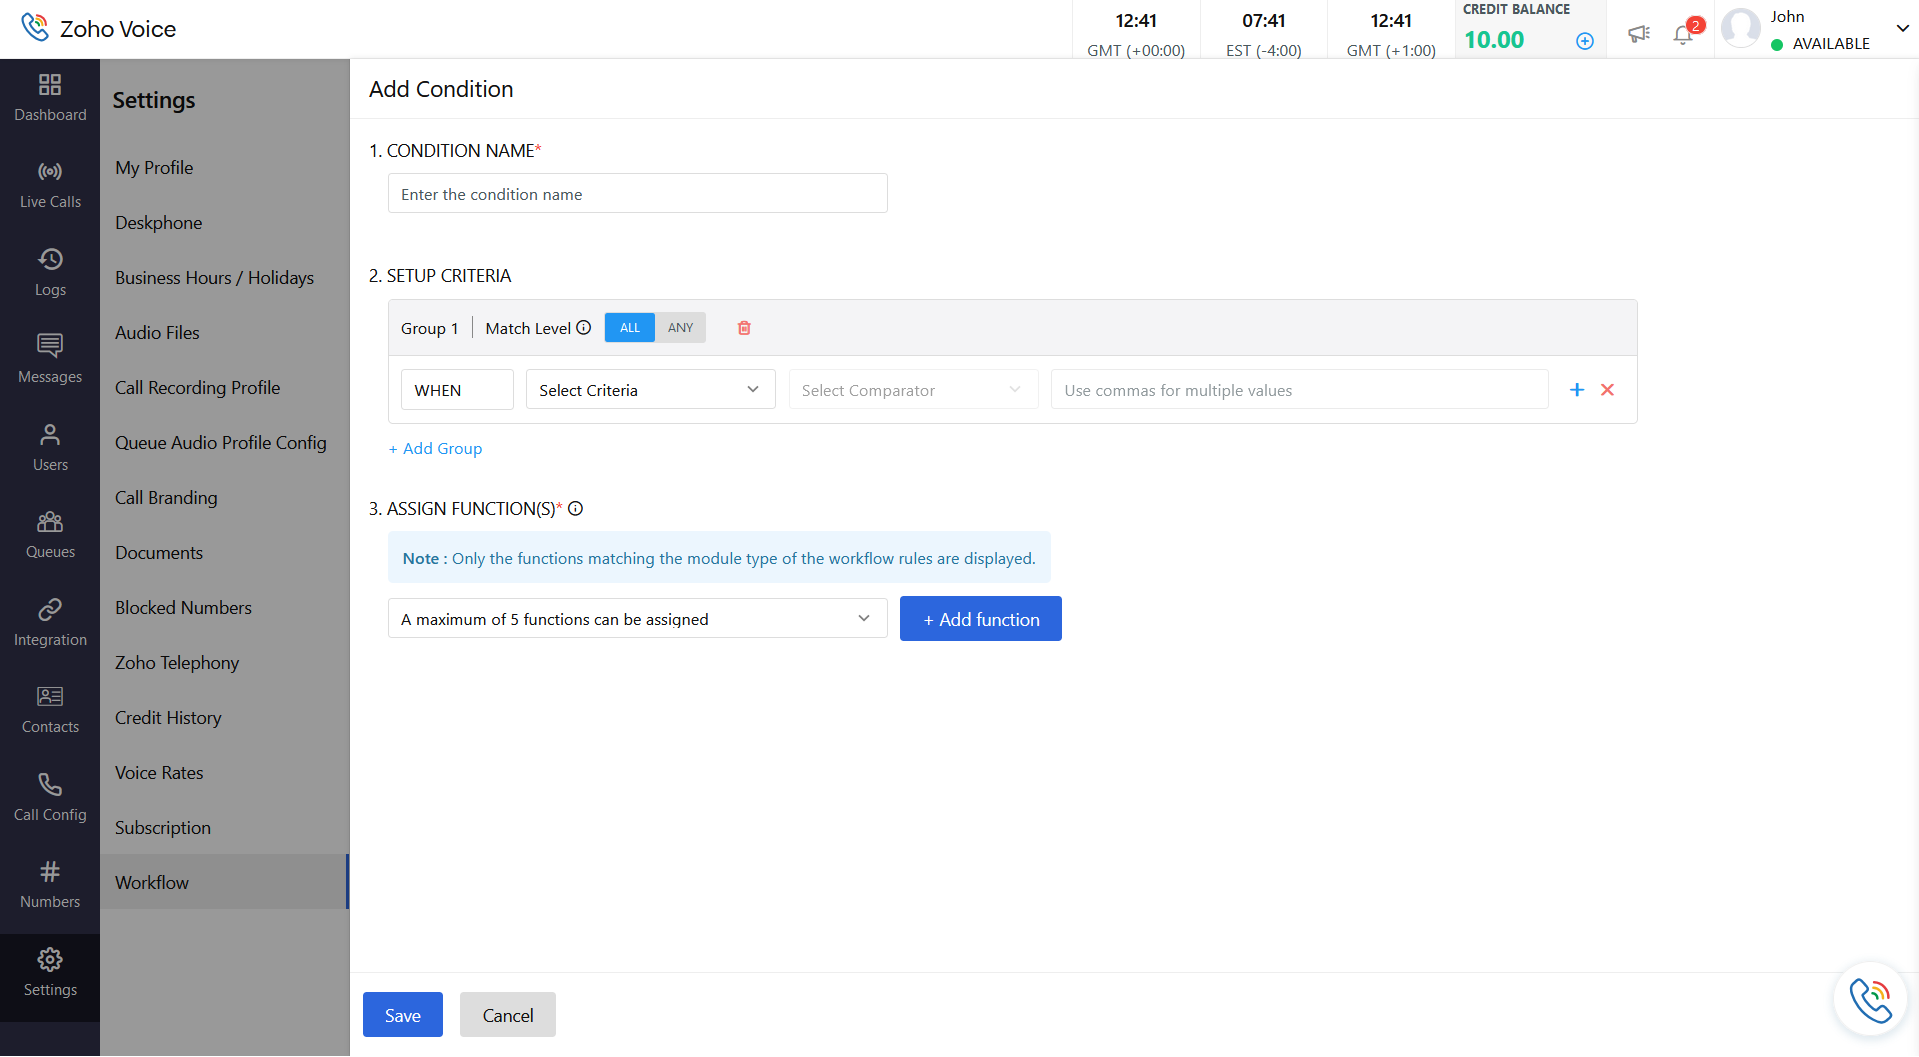Open Subscription settings

pos(163,828)
